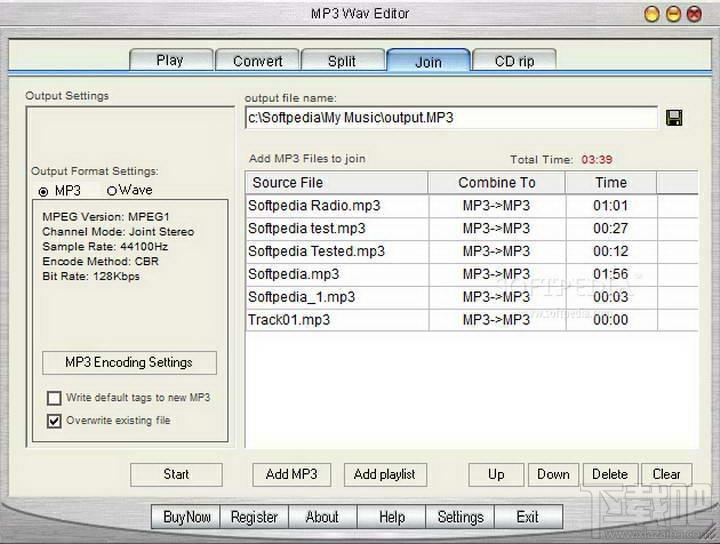Go to the Split tab
The image size is (720, 544).
[x=342, y=61]
